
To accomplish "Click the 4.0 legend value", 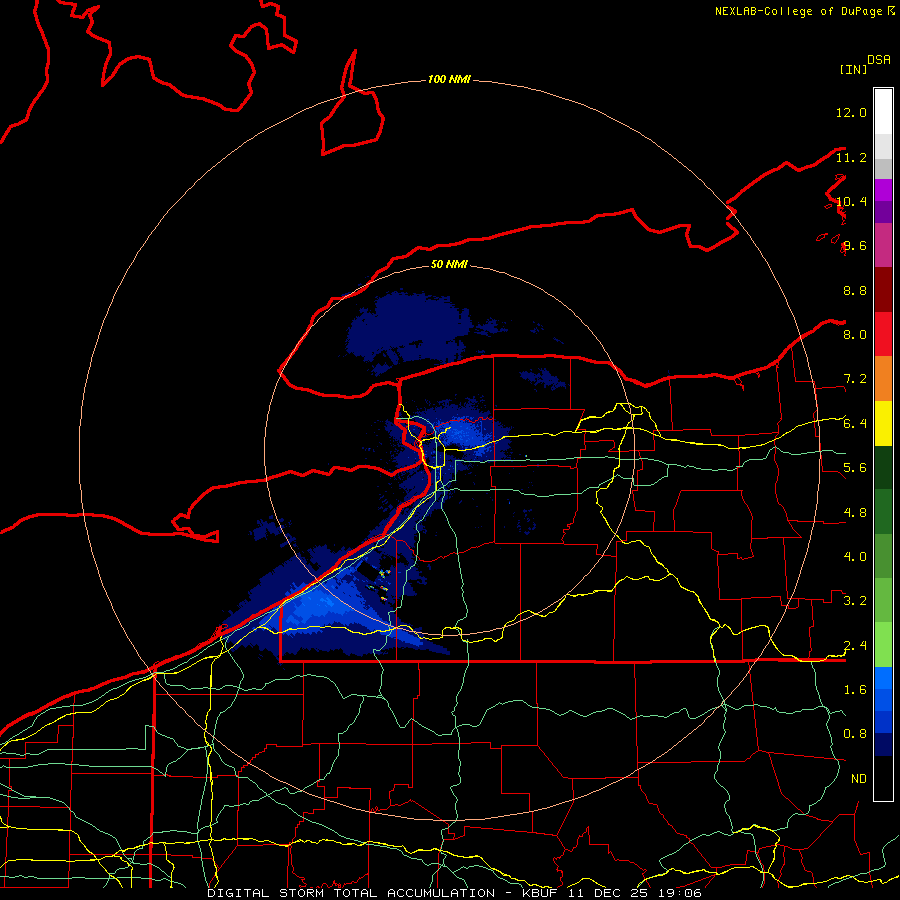I will pyautogui.click(x=855, y=556).
